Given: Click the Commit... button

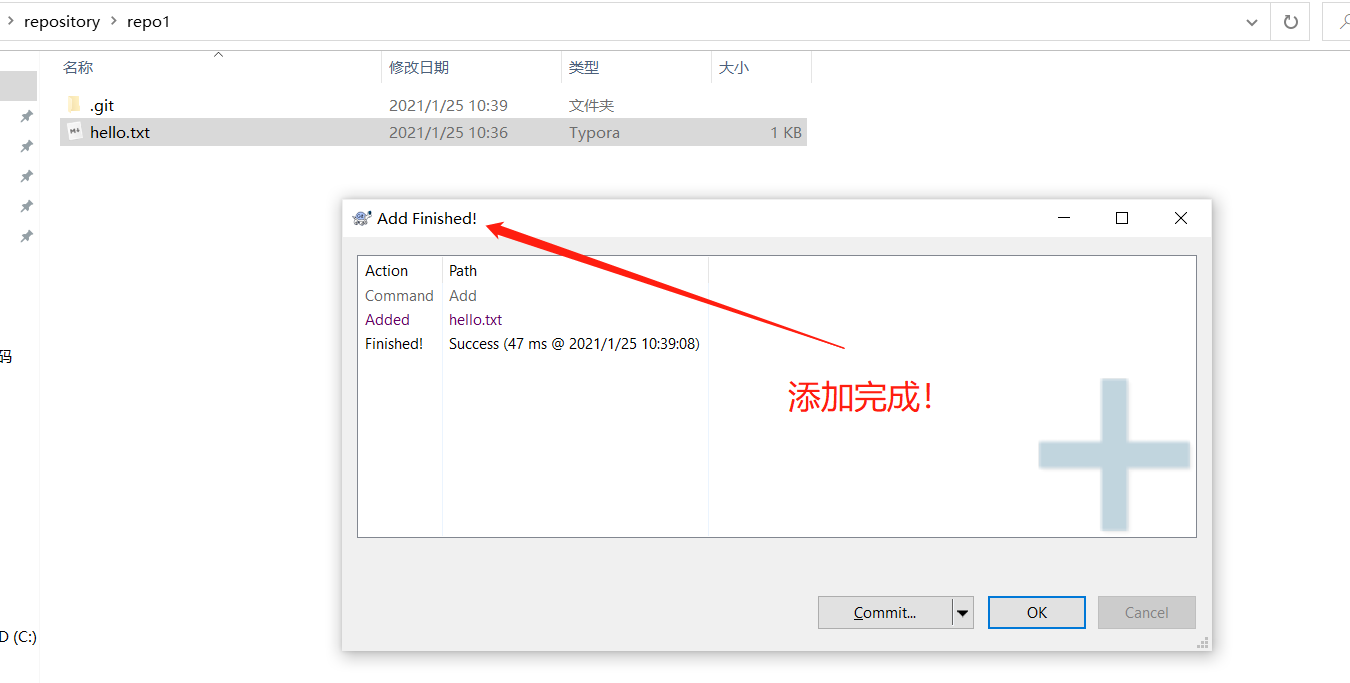Looking at the screenshot, I should [x=885, y=613].
